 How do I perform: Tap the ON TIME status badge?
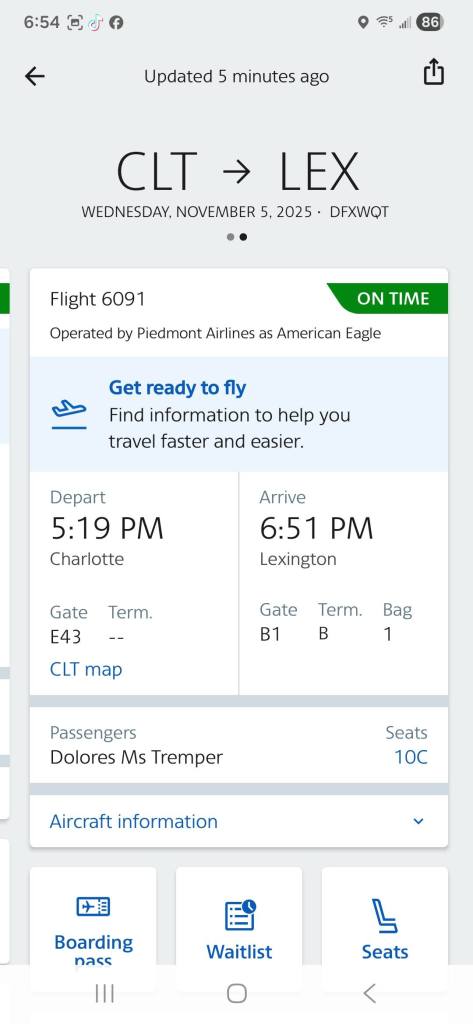click(388, 298)
